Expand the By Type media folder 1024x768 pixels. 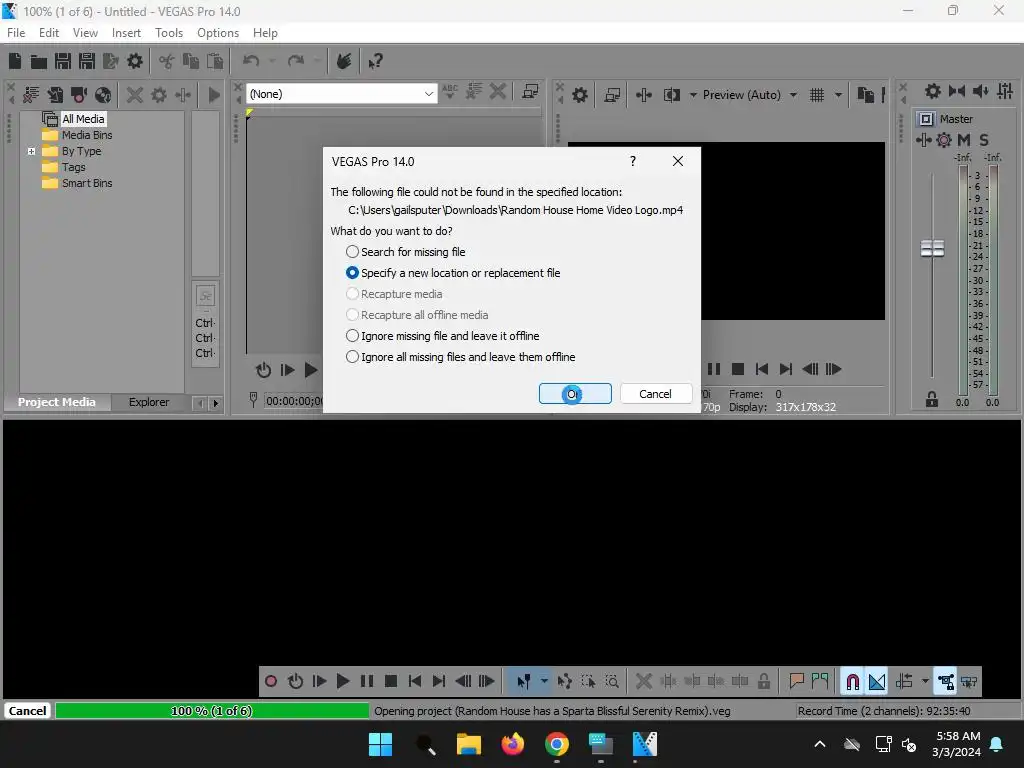[31, 152]
